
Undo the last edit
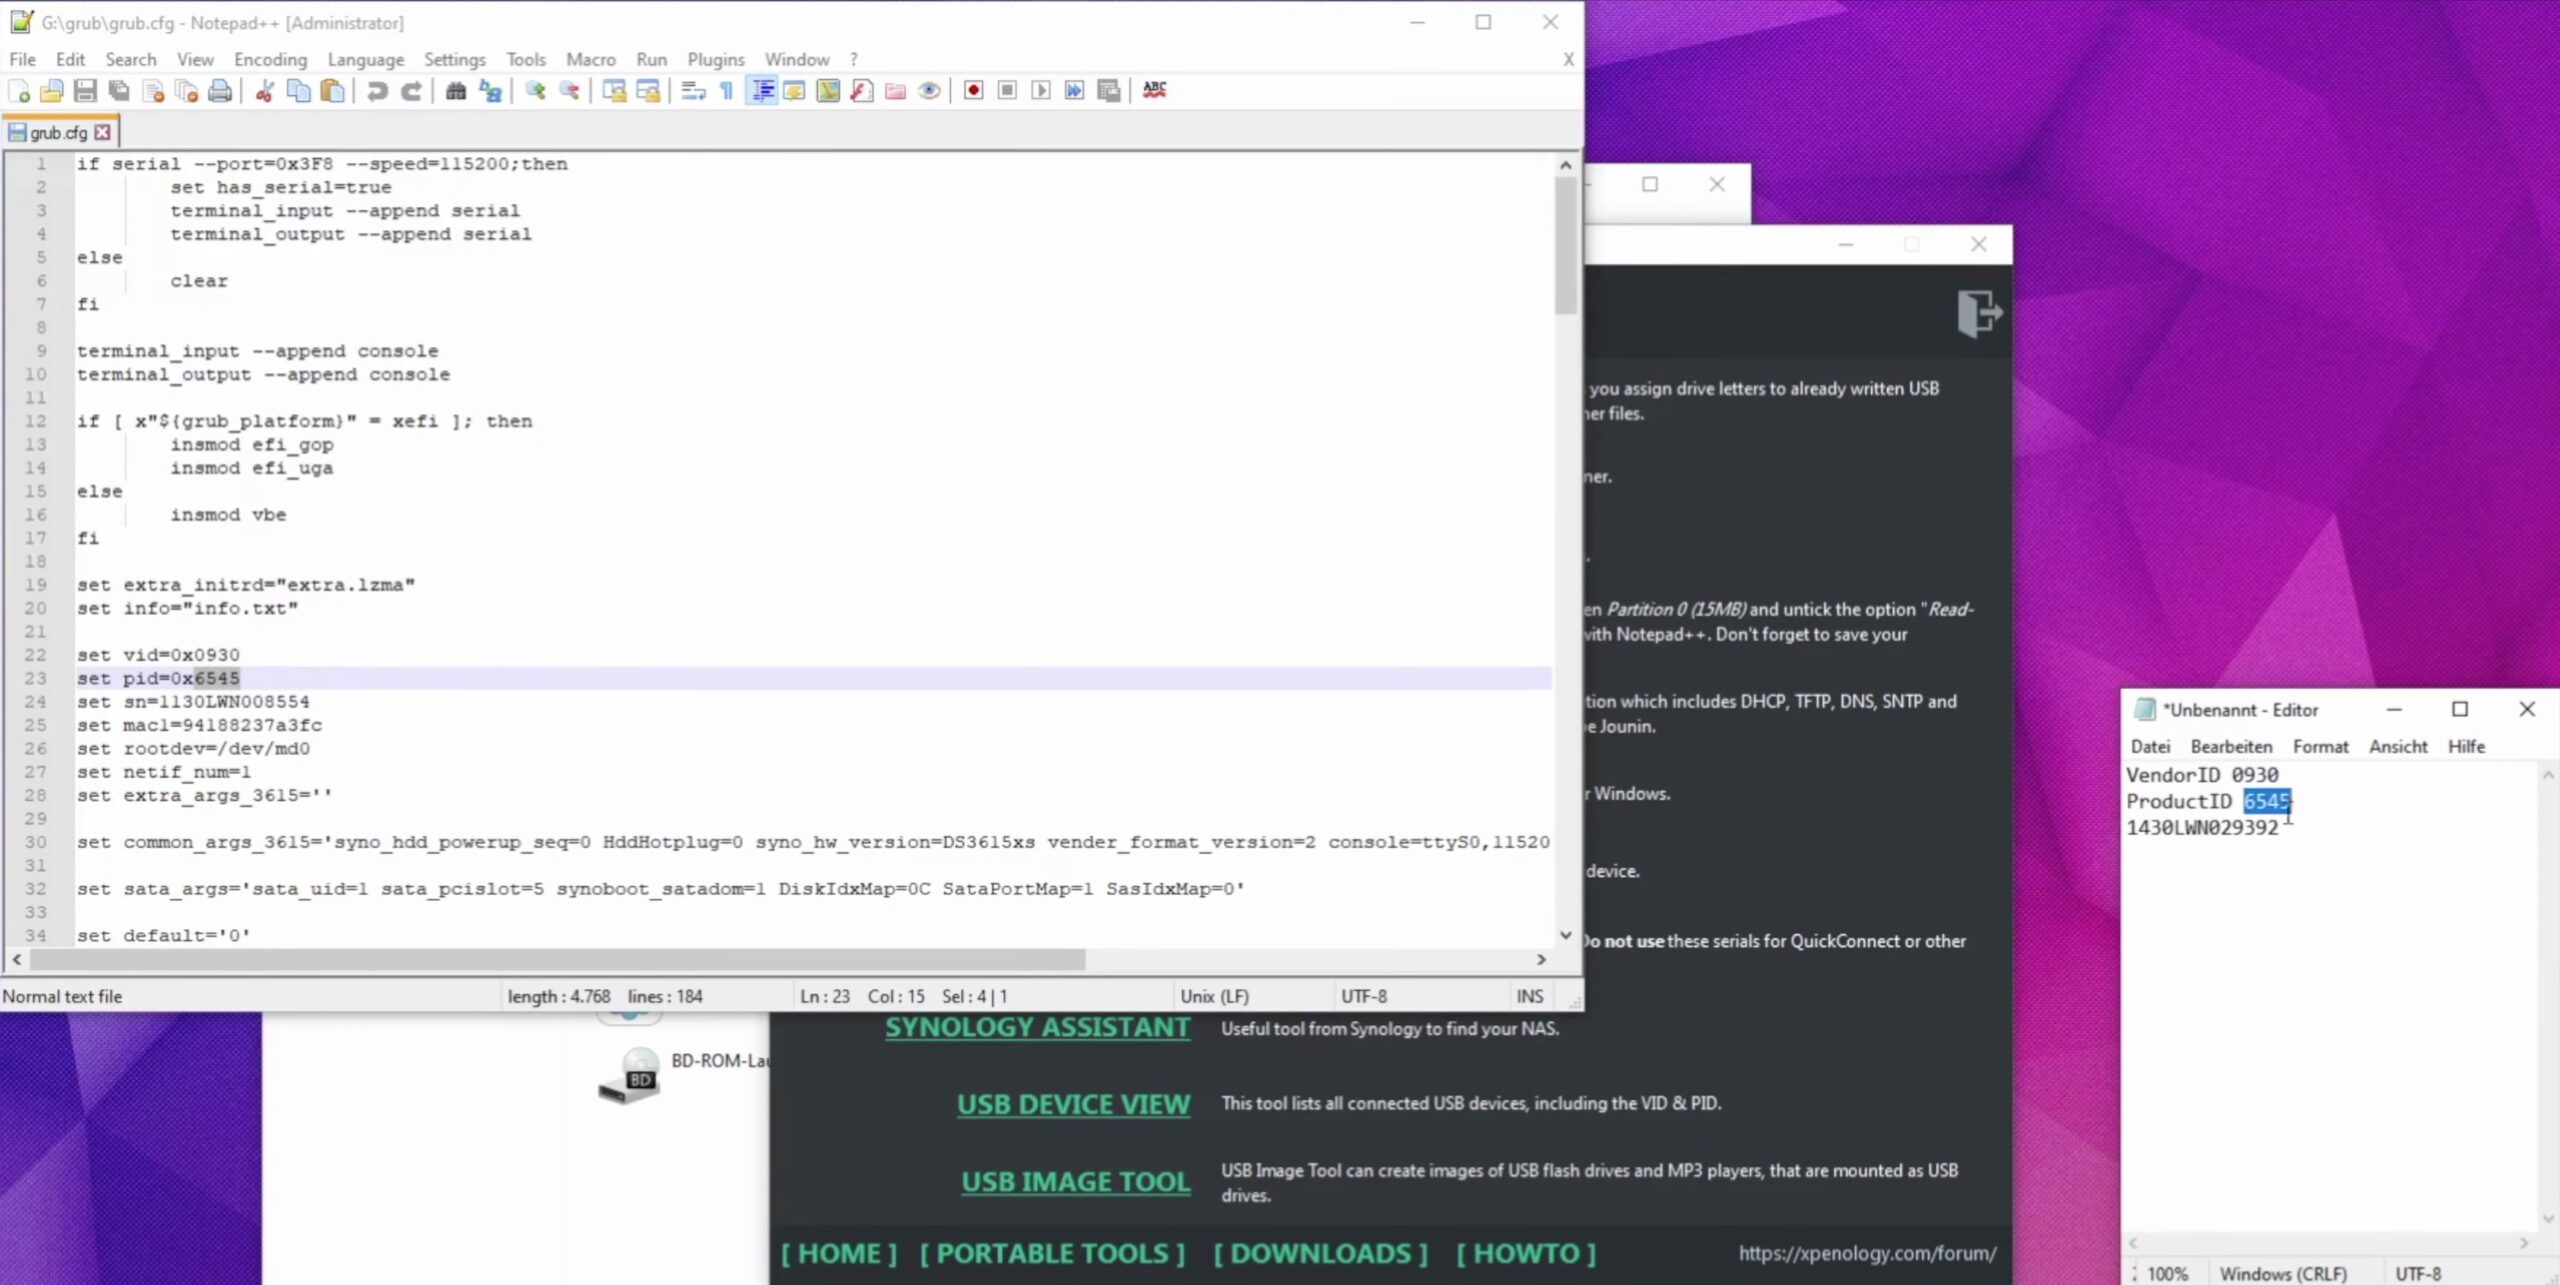coord(377,91)
